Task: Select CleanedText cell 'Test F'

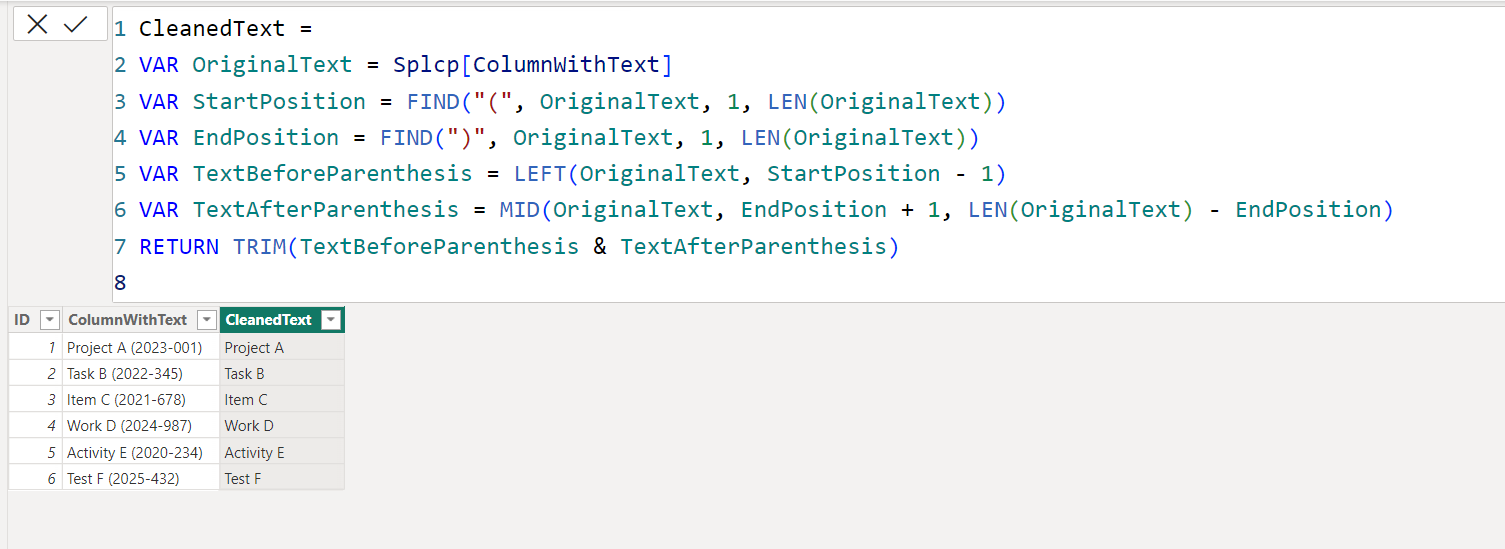Action: [282, 478]
